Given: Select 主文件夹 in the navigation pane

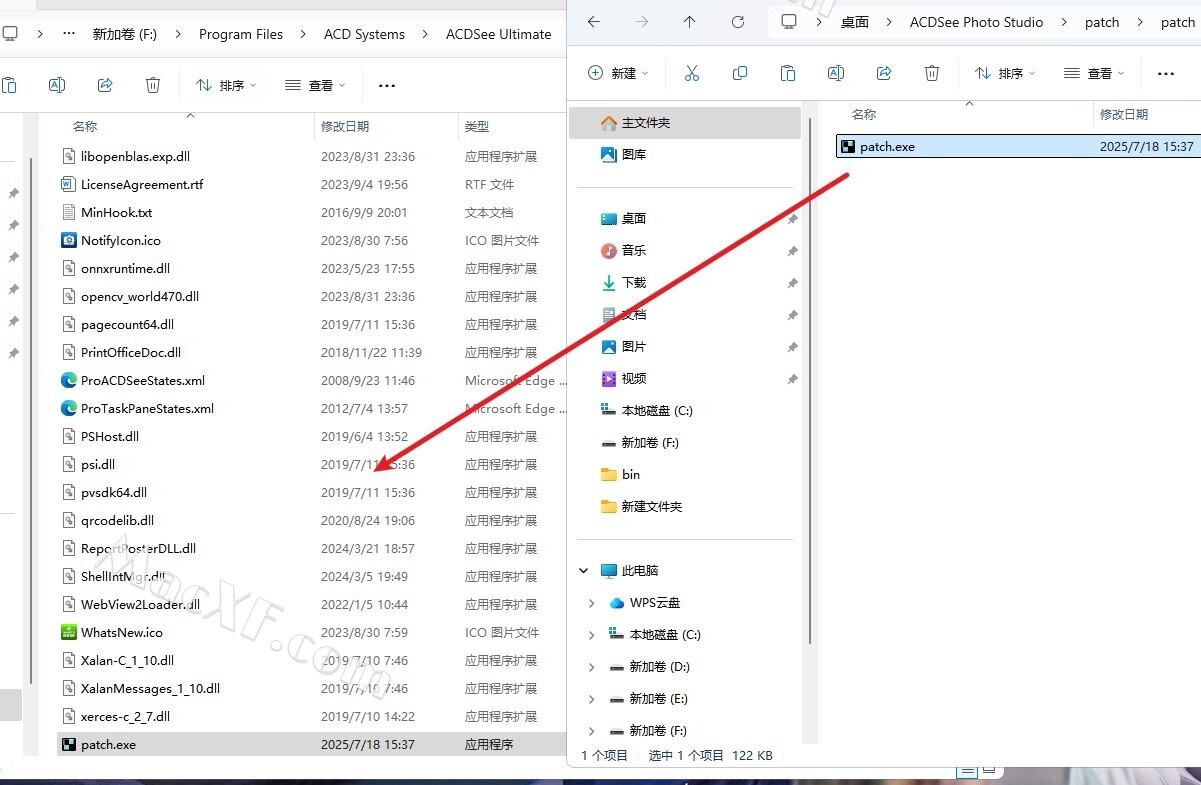Looking at the screenshot, I should click(685, 123).
